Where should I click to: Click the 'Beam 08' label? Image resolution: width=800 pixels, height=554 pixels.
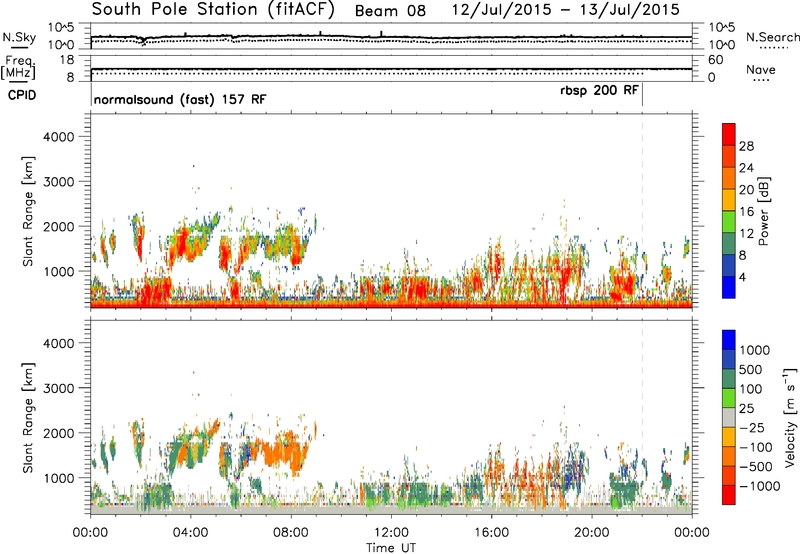(390, 11)
